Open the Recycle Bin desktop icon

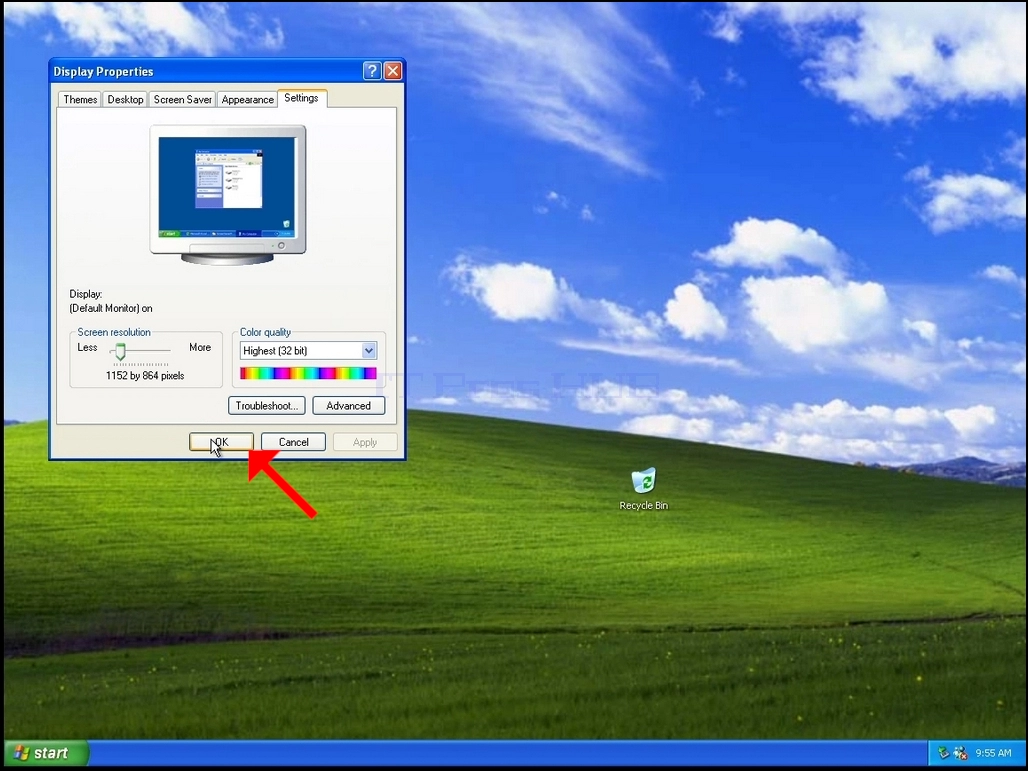pos(644,488)
